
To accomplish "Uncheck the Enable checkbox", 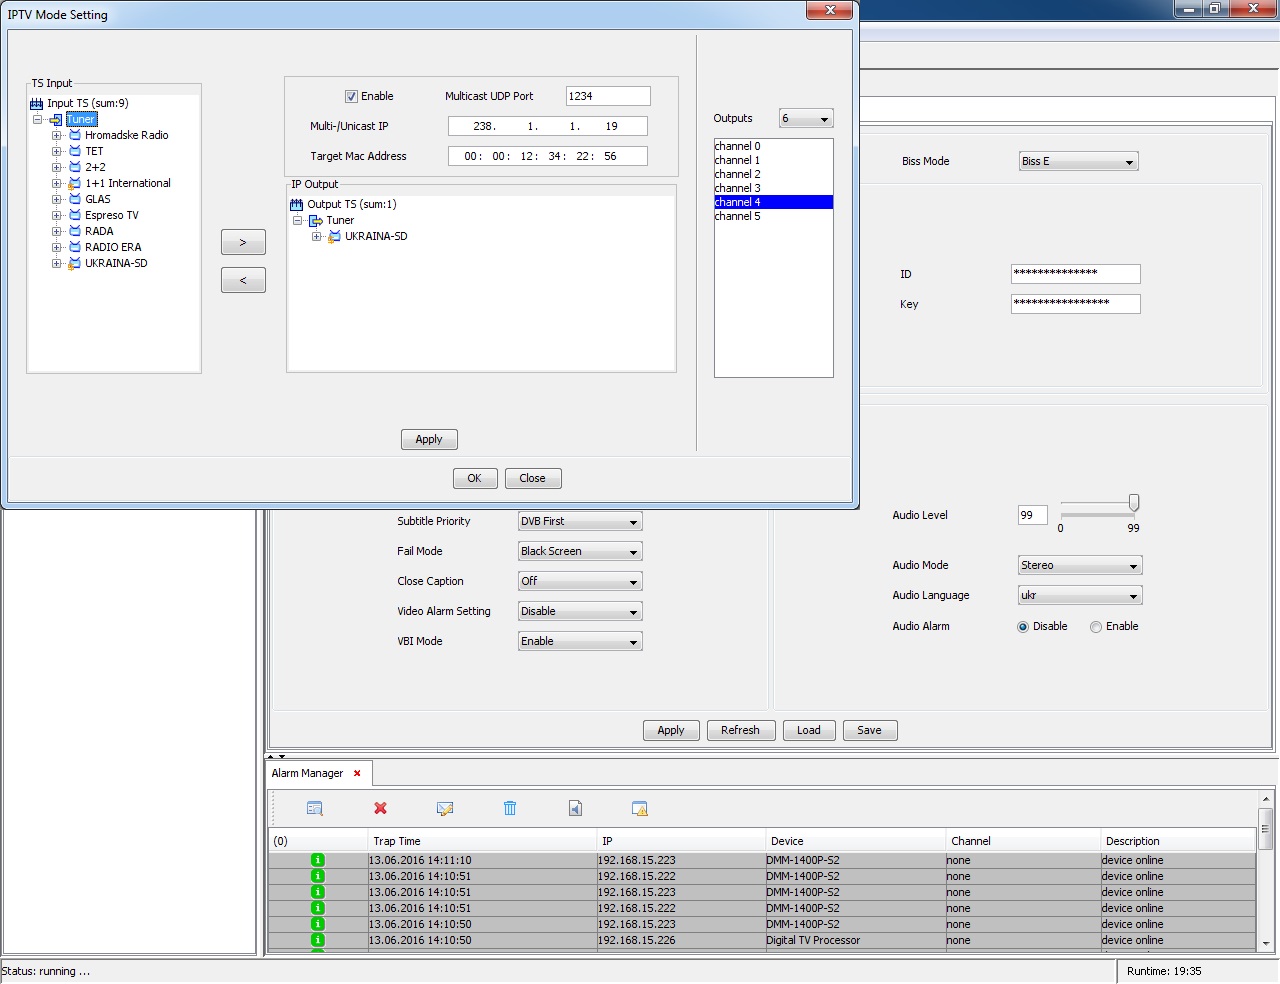I will 351,97.
